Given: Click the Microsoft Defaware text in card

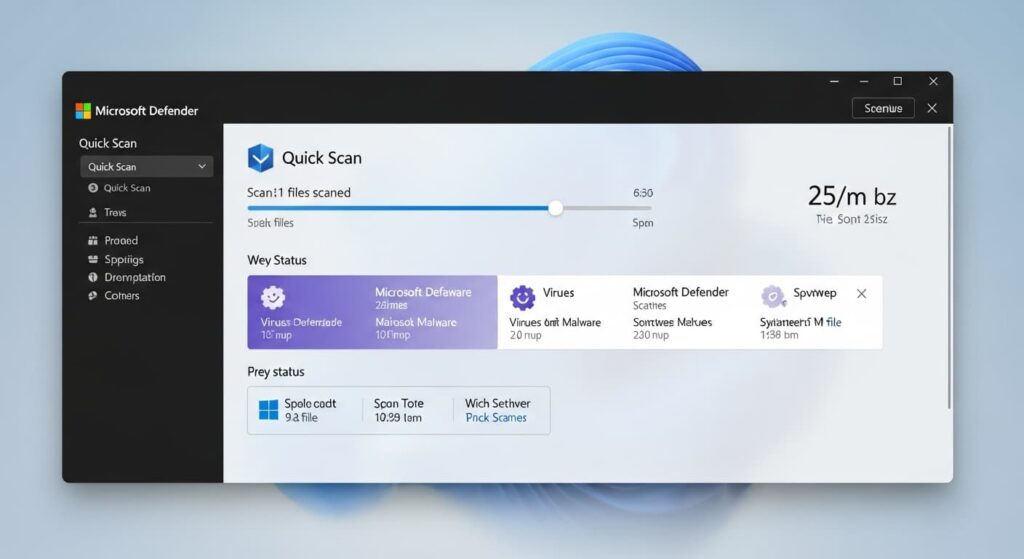Looking at the screenshot, I should click(x=423, y=292).
